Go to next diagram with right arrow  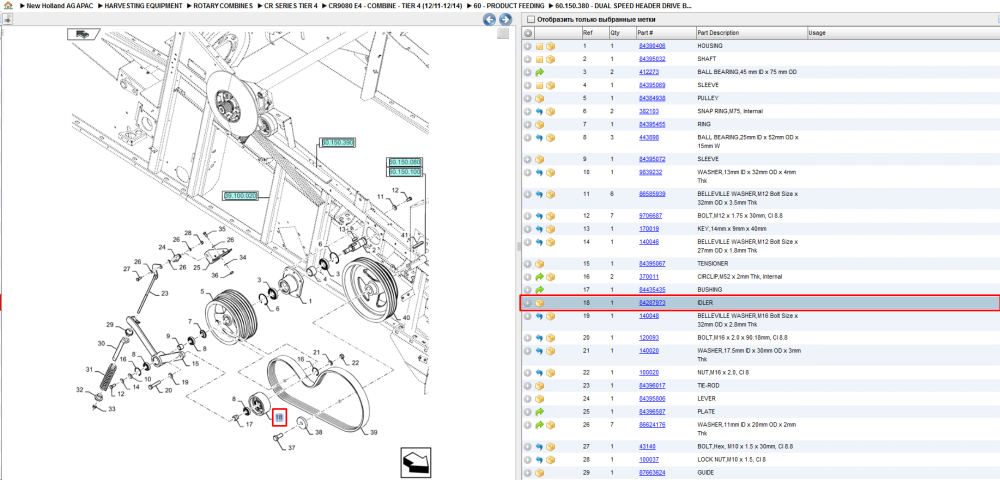[x=505, y=20]
